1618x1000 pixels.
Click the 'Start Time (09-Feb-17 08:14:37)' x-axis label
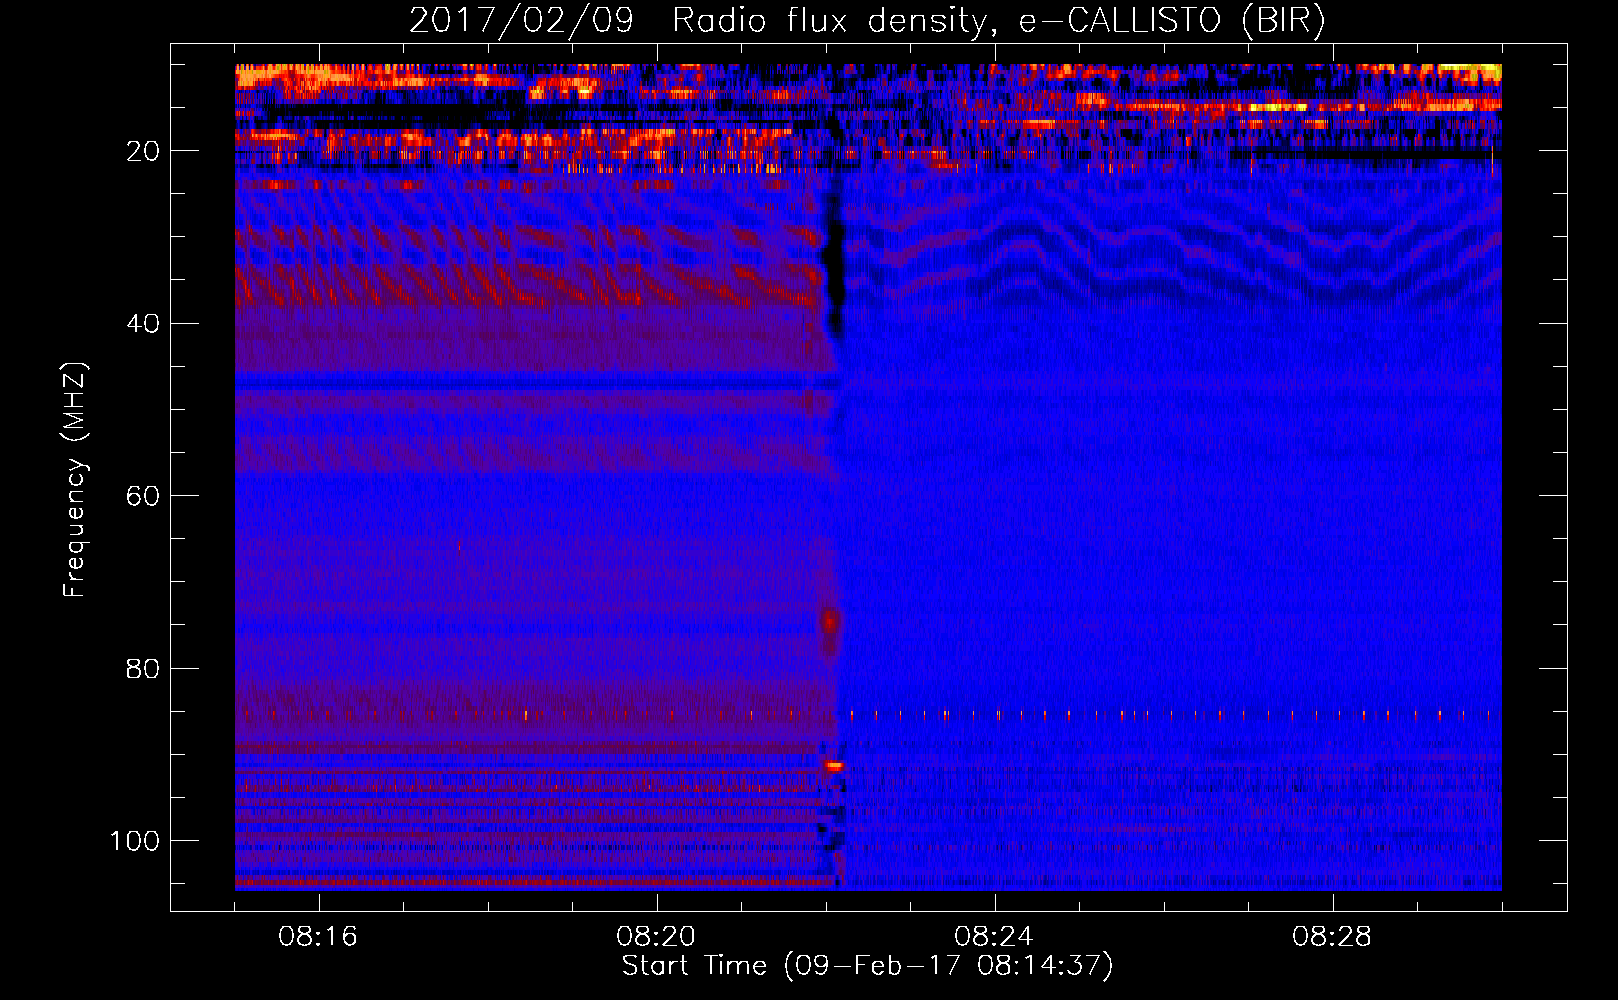867,966
